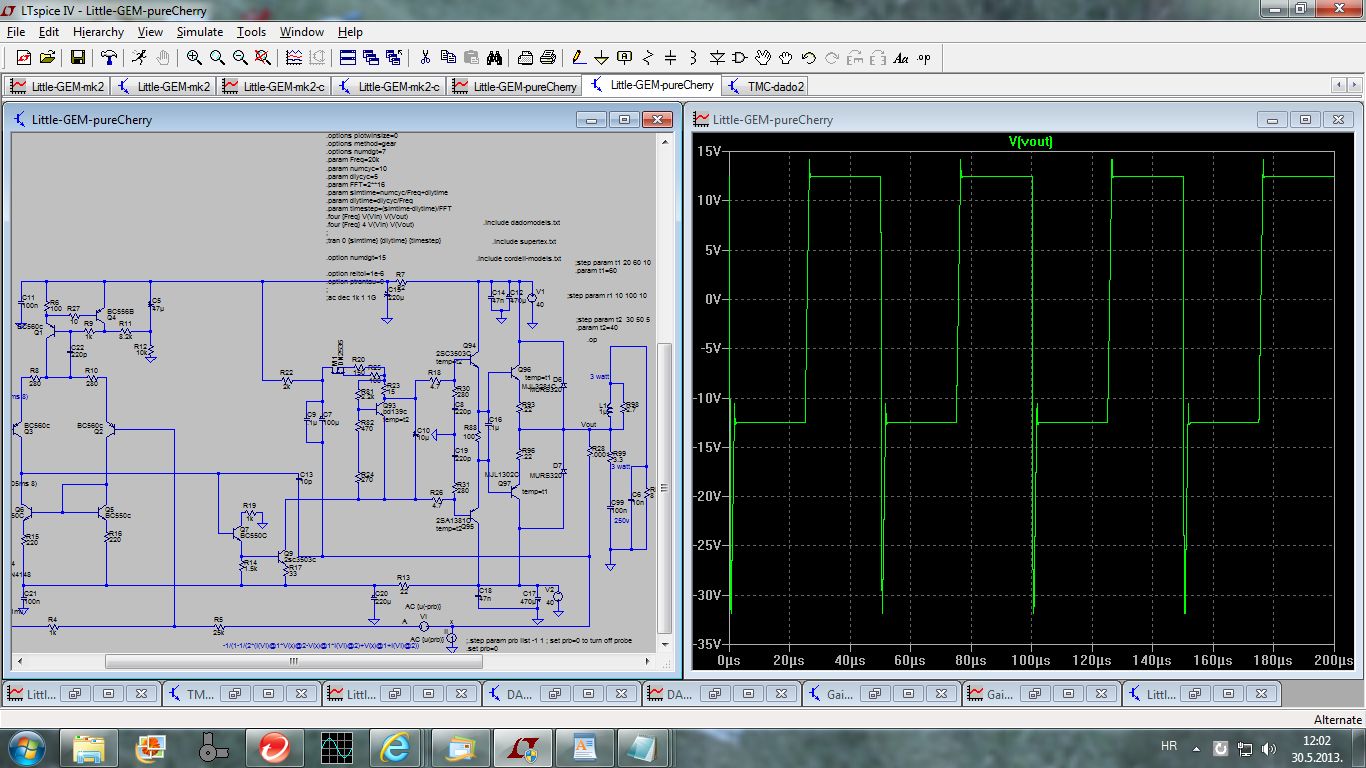
Task: Switch to the TMC-dado2 tab
Action: click(766, 86)
